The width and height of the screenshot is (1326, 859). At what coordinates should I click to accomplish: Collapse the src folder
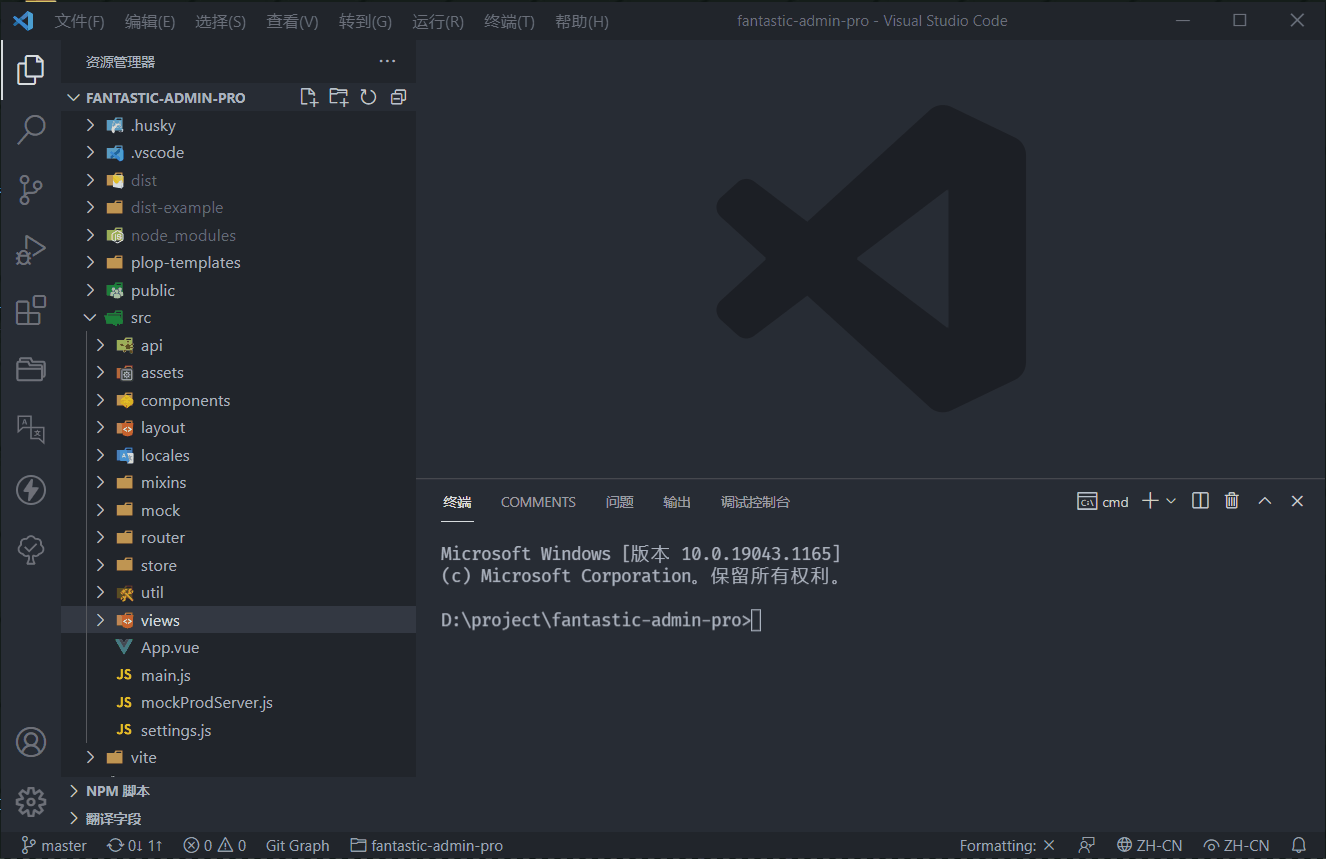pos(91,318)
